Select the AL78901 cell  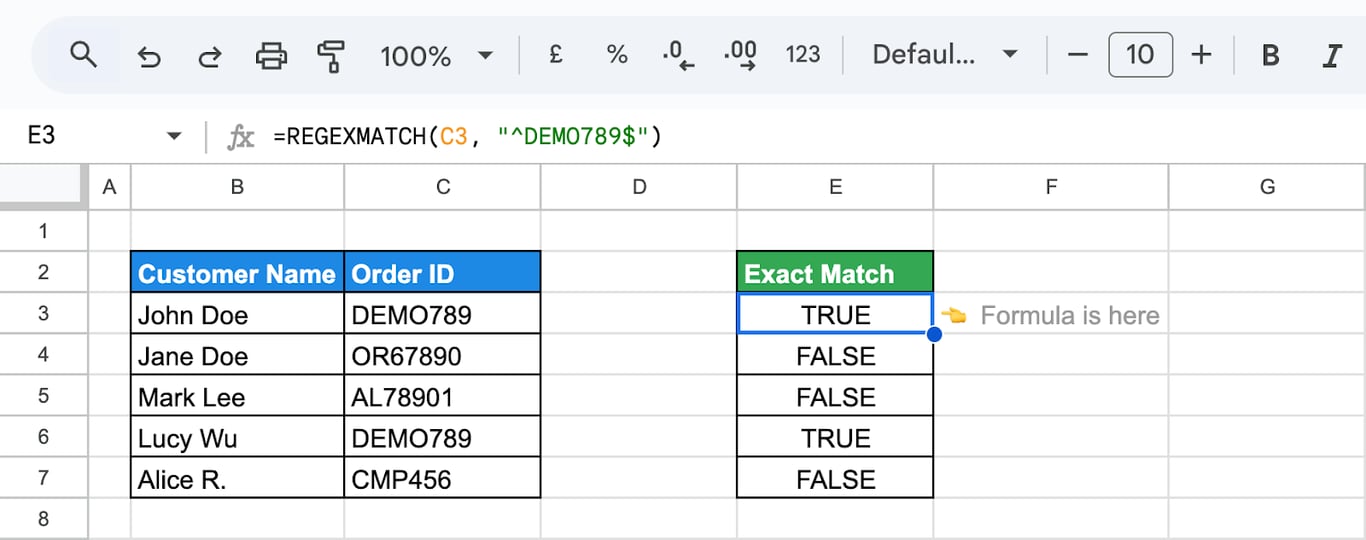443,396
